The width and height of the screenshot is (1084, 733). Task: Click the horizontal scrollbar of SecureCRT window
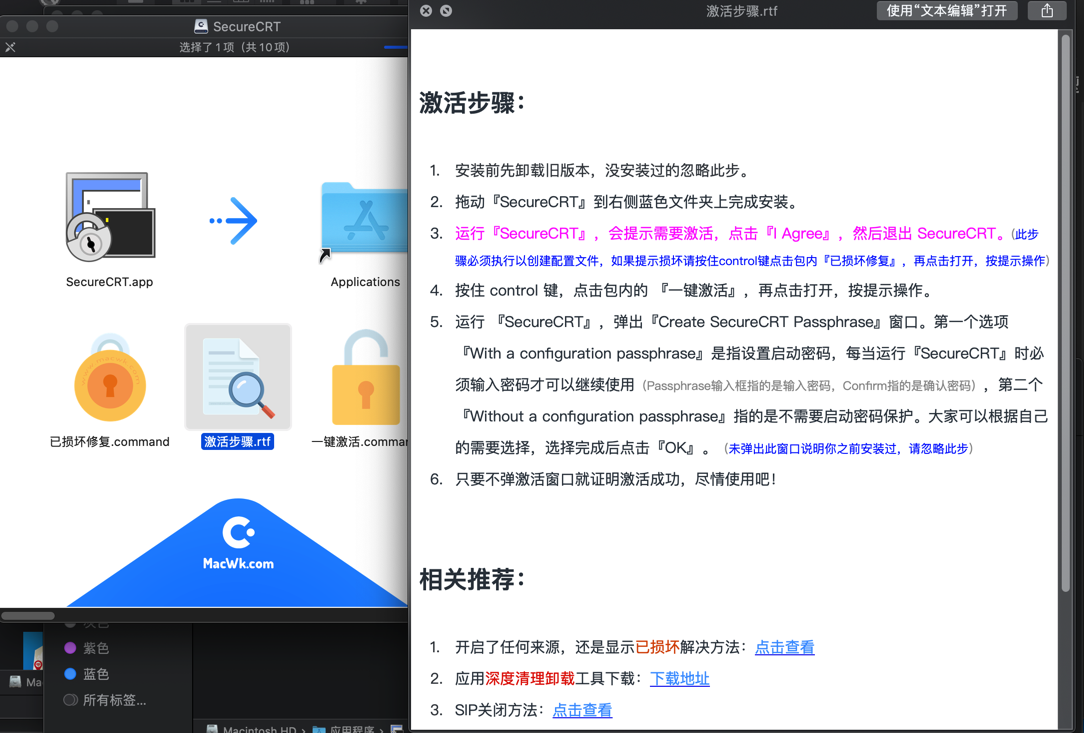[28, 615]
